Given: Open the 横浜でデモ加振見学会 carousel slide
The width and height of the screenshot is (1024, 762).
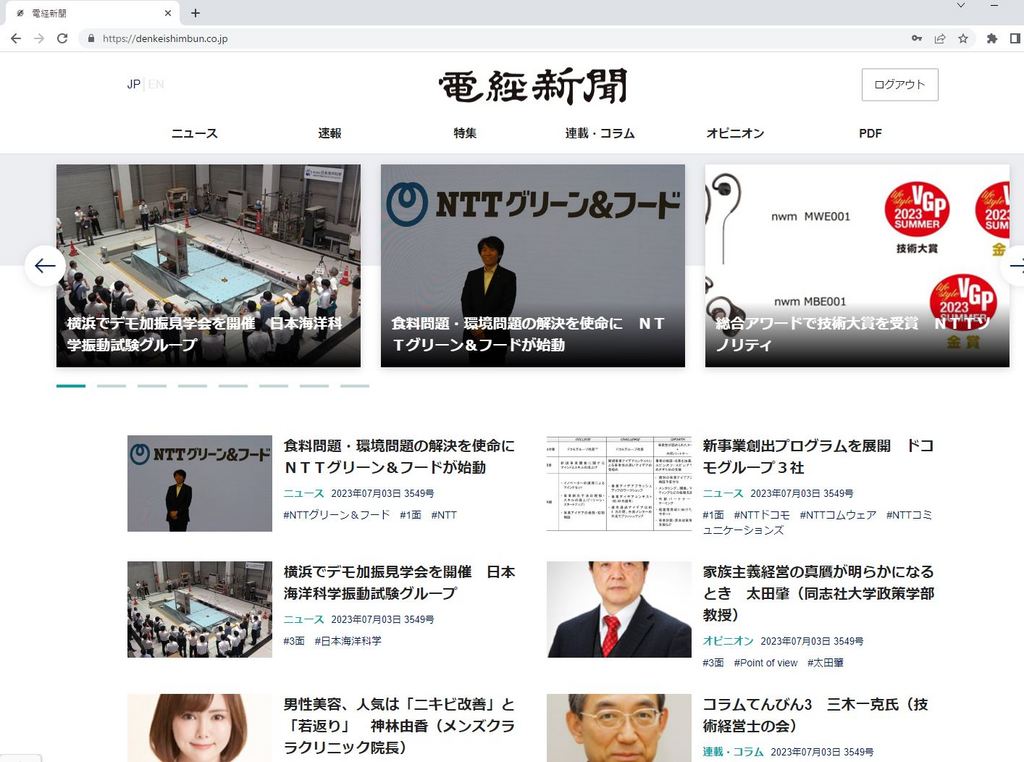Looking at the screenshot, I should tap(208, 265).
